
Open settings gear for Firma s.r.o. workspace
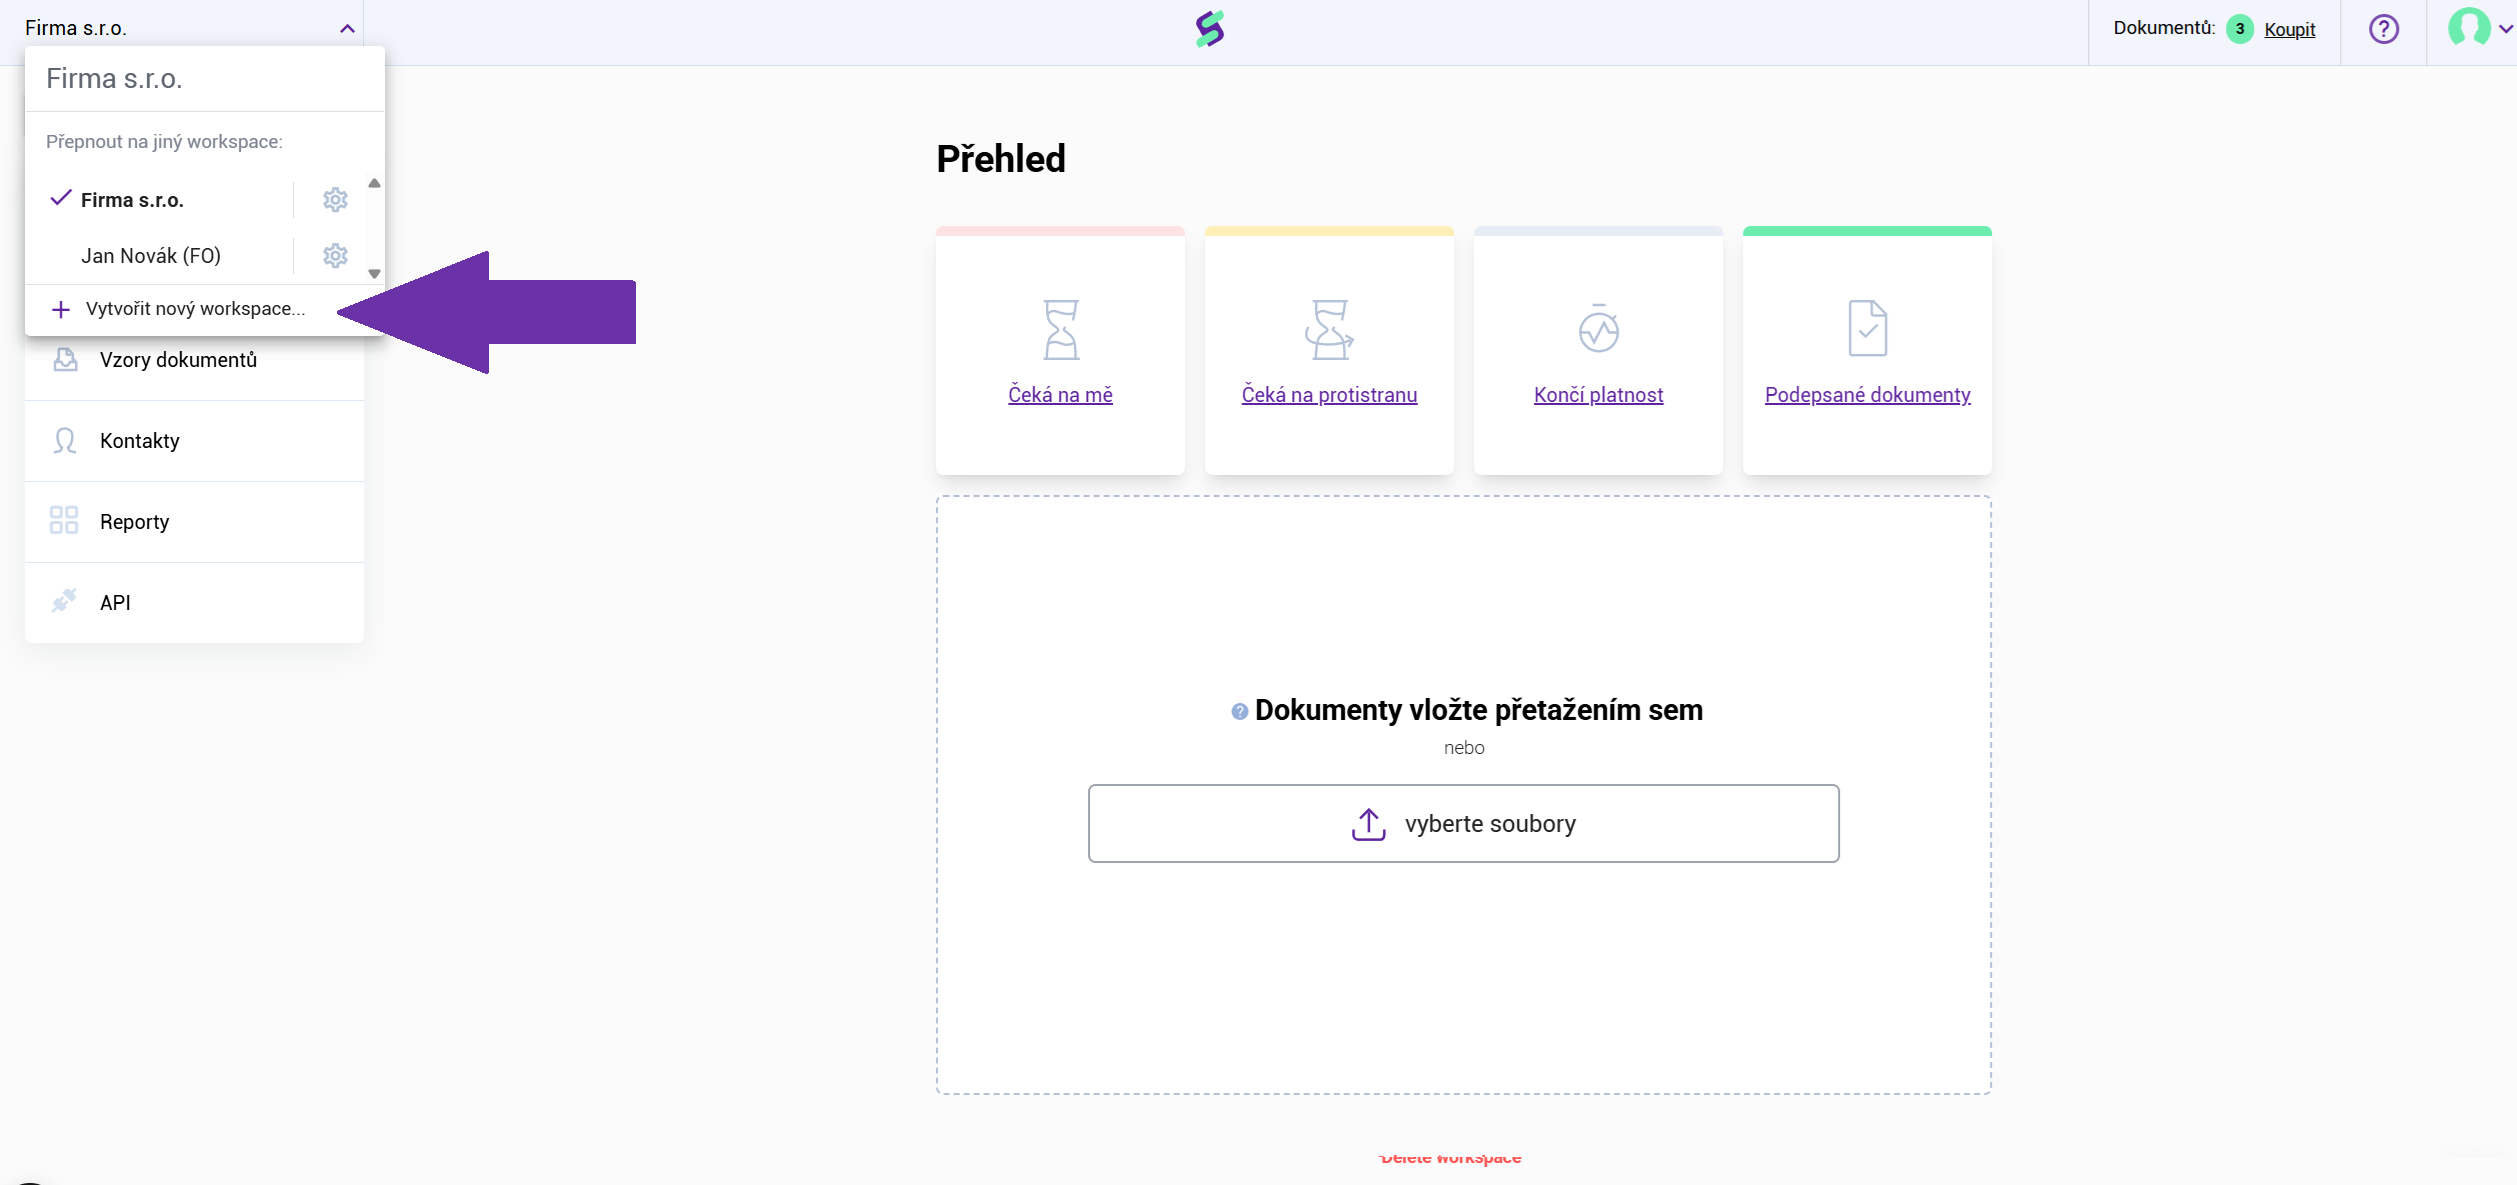335,200
